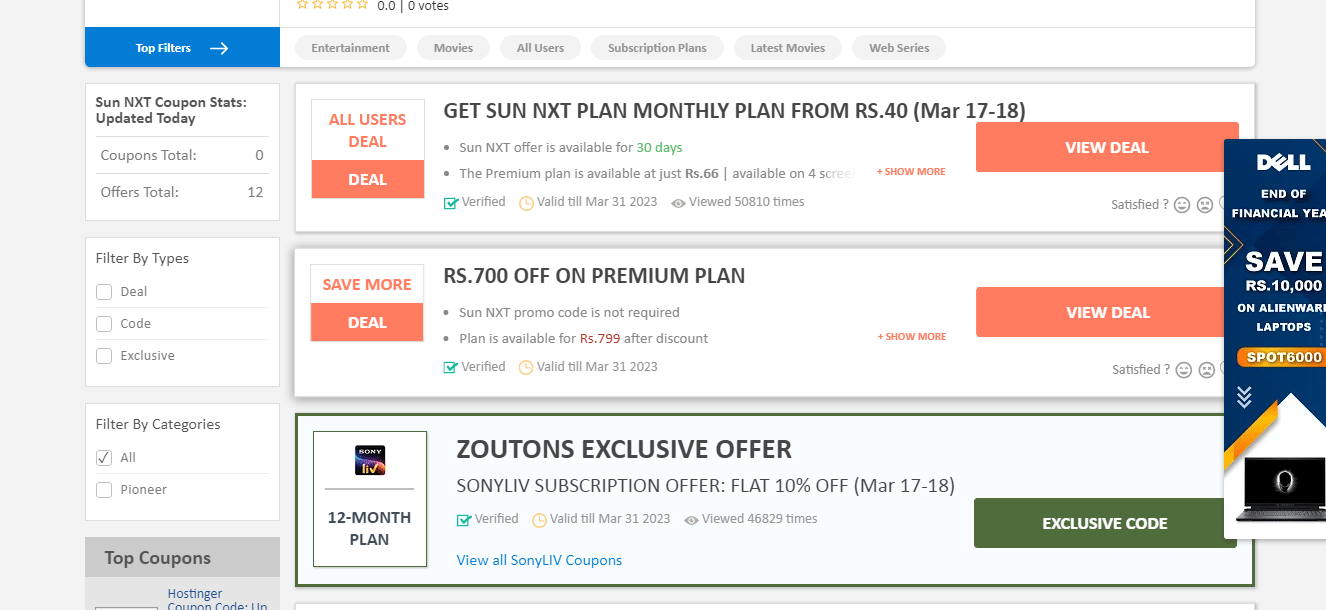
Task: Click View Deal for Rs.700 off premium plan
Action: click(1107, 312)
